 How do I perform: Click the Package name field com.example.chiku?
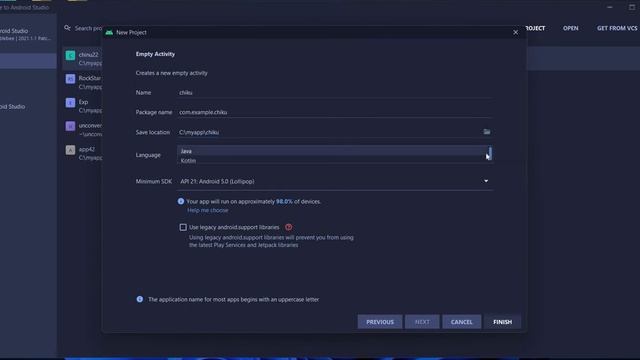click(x=335, y=112)
